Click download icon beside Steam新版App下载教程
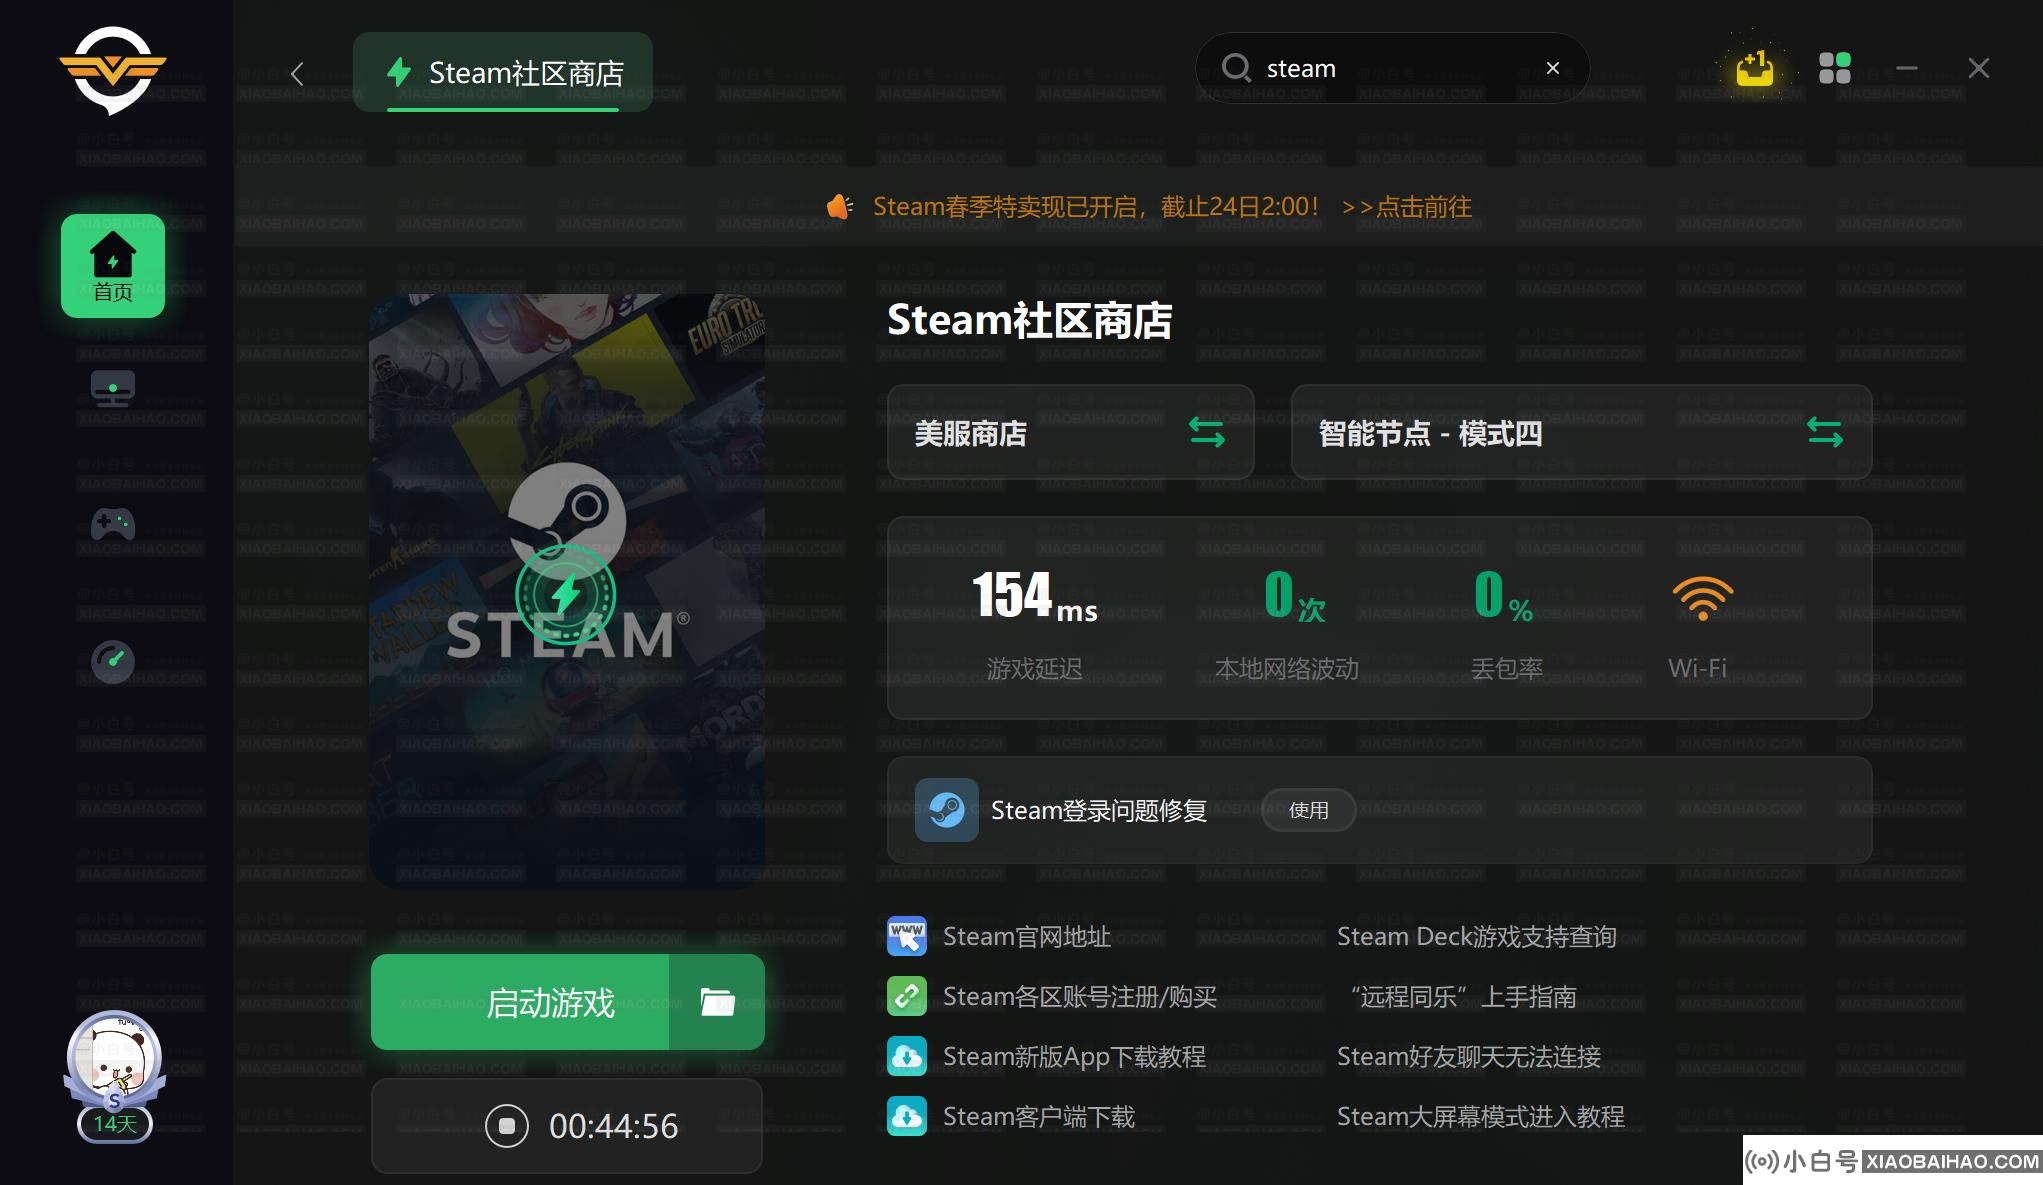 [907, 1056]
